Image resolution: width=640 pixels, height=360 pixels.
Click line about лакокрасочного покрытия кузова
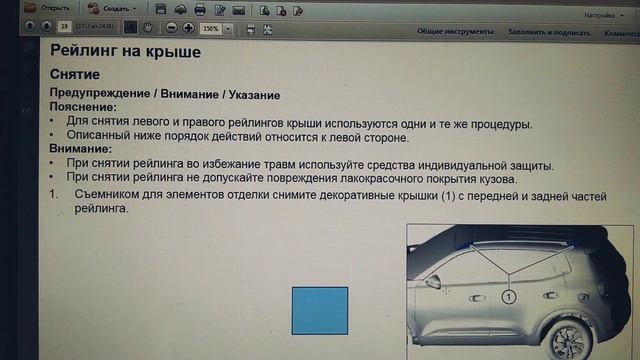292,178
